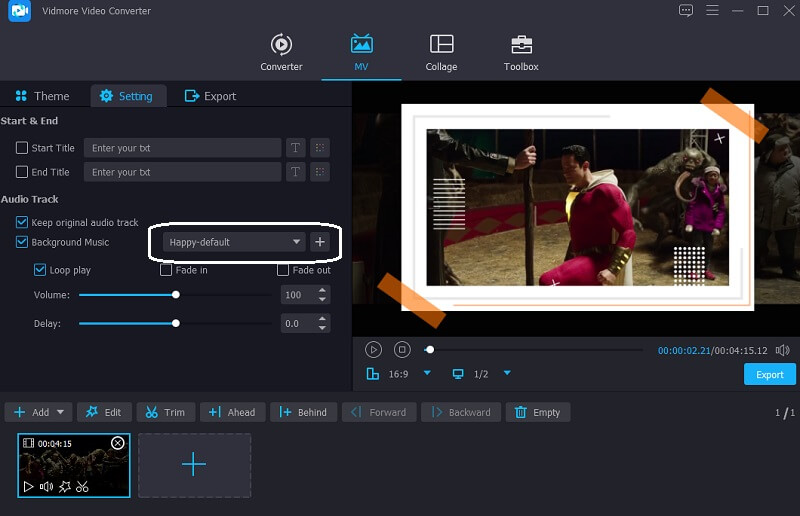Enable the Fade in checkbox

coord(167,270)
